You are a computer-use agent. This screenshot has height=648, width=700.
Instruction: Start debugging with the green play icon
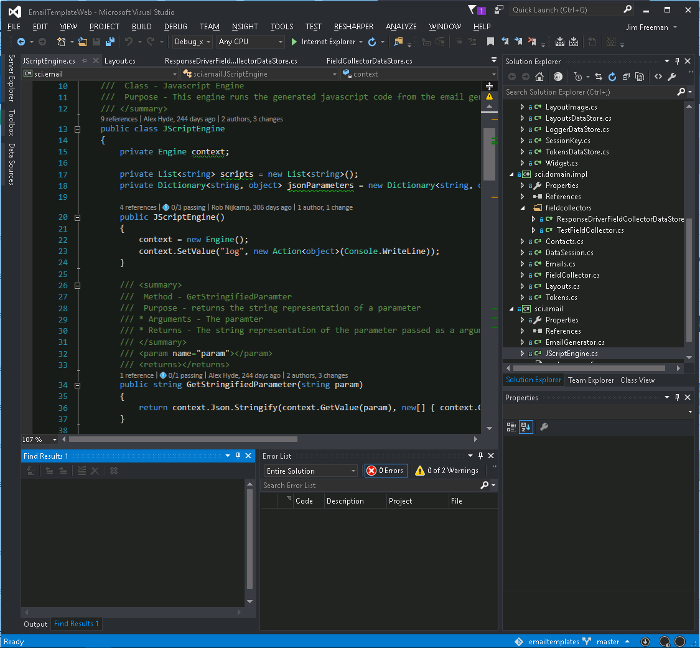[294, 42]
